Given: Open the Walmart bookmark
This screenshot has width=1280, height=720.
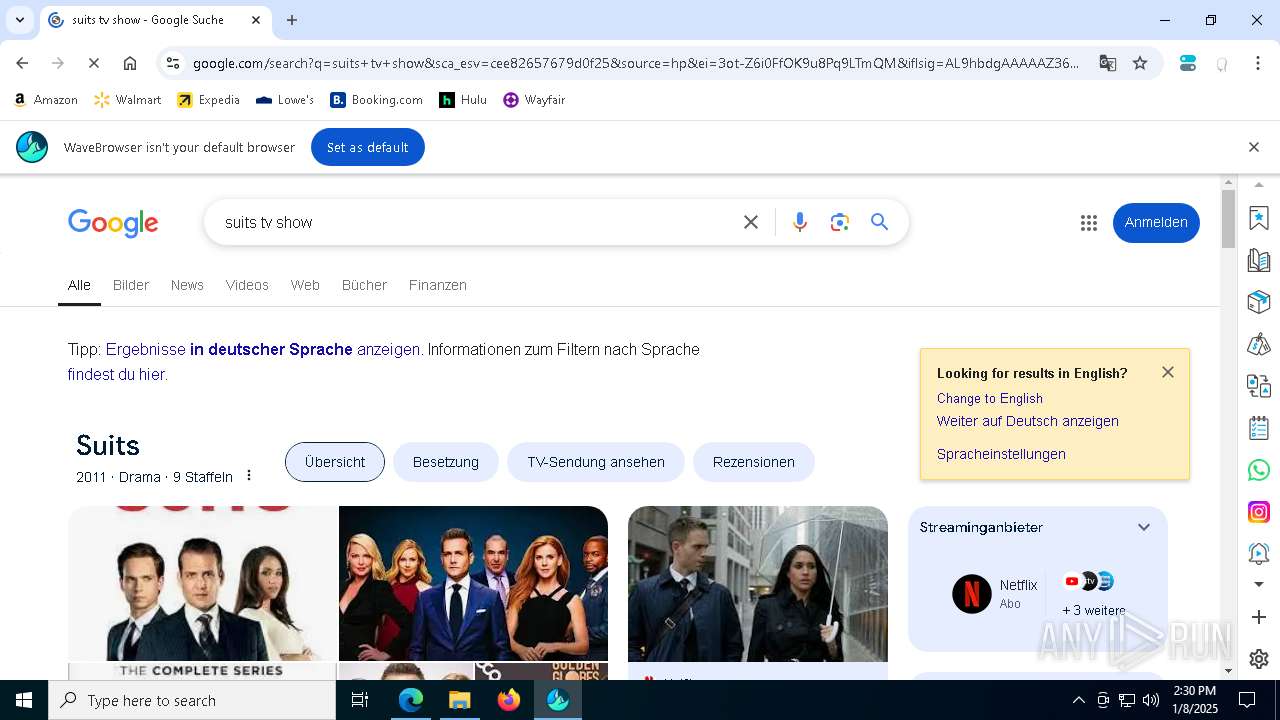Looking at the screenshot, I should pos(127,100).
